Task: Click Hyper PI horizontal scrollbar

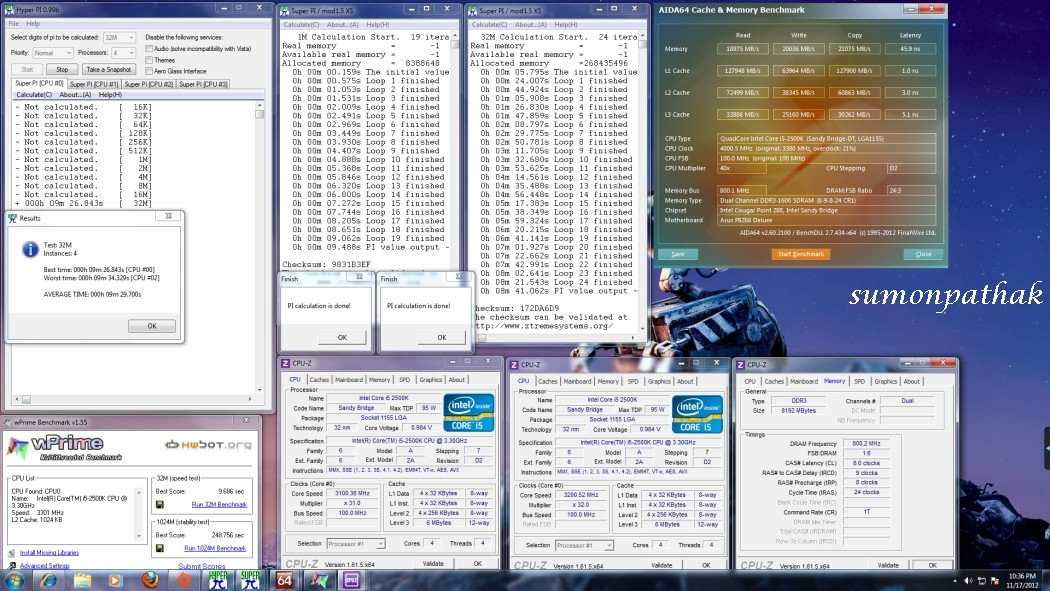Action: 134,399
